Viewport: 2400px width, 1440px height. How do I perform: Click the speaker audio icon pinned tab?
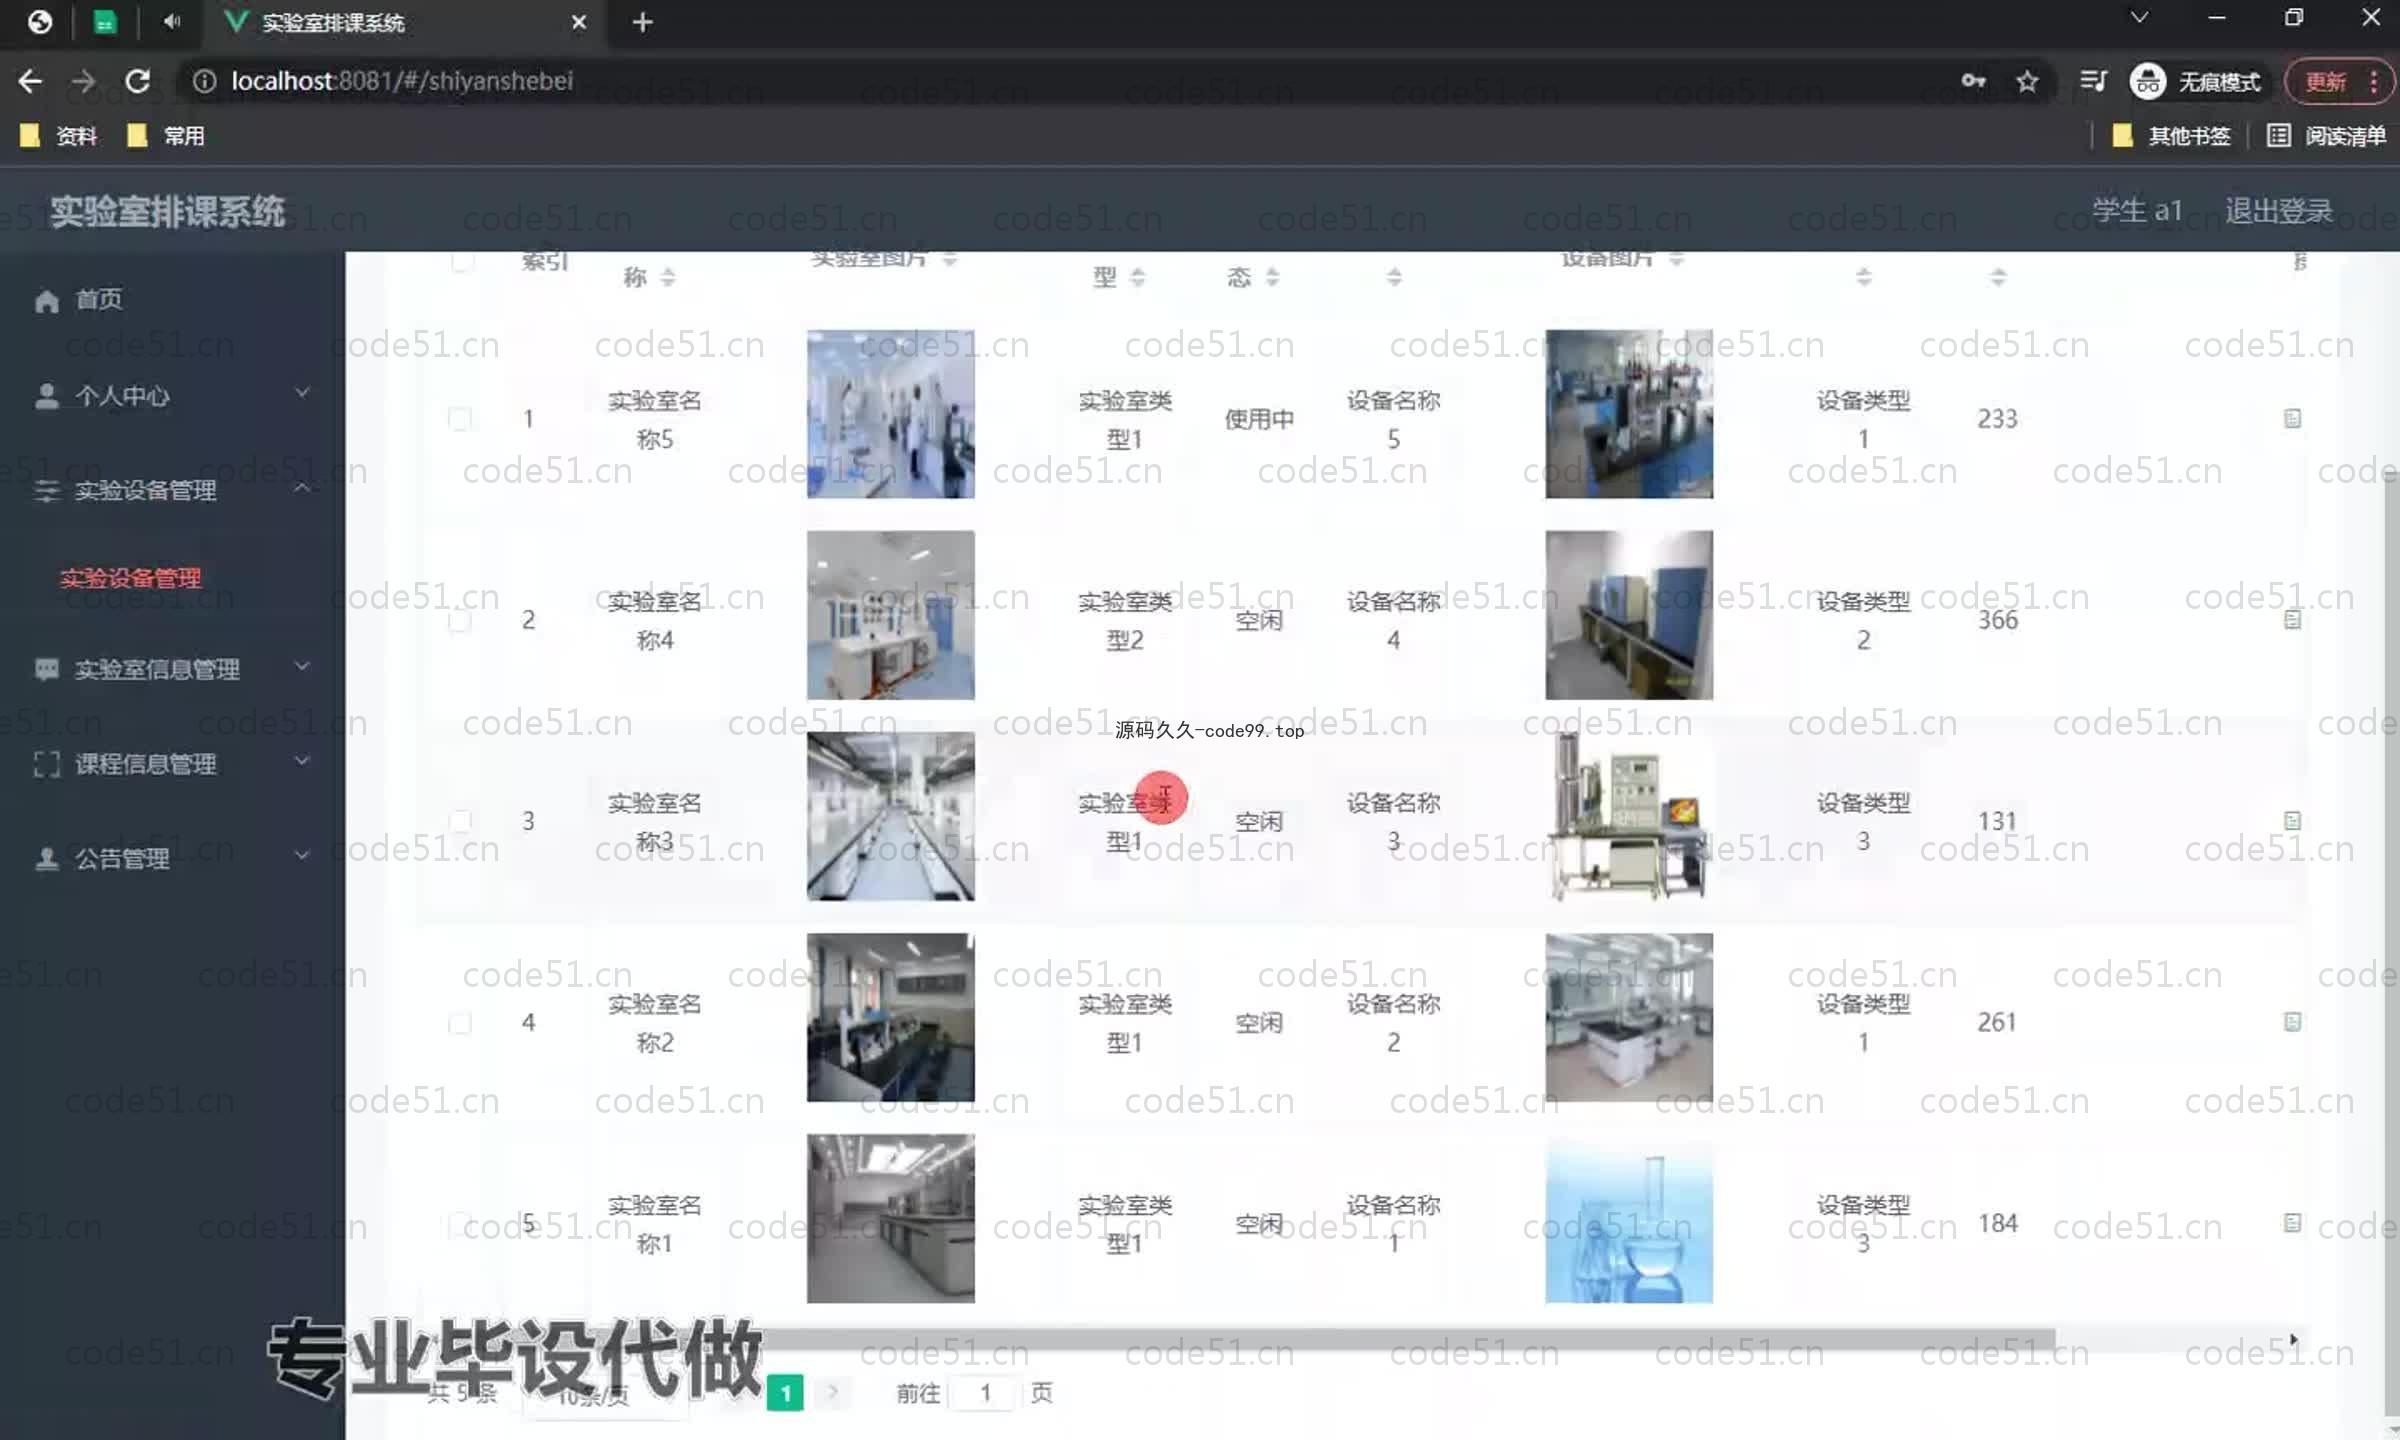click(x=172, y=21)
